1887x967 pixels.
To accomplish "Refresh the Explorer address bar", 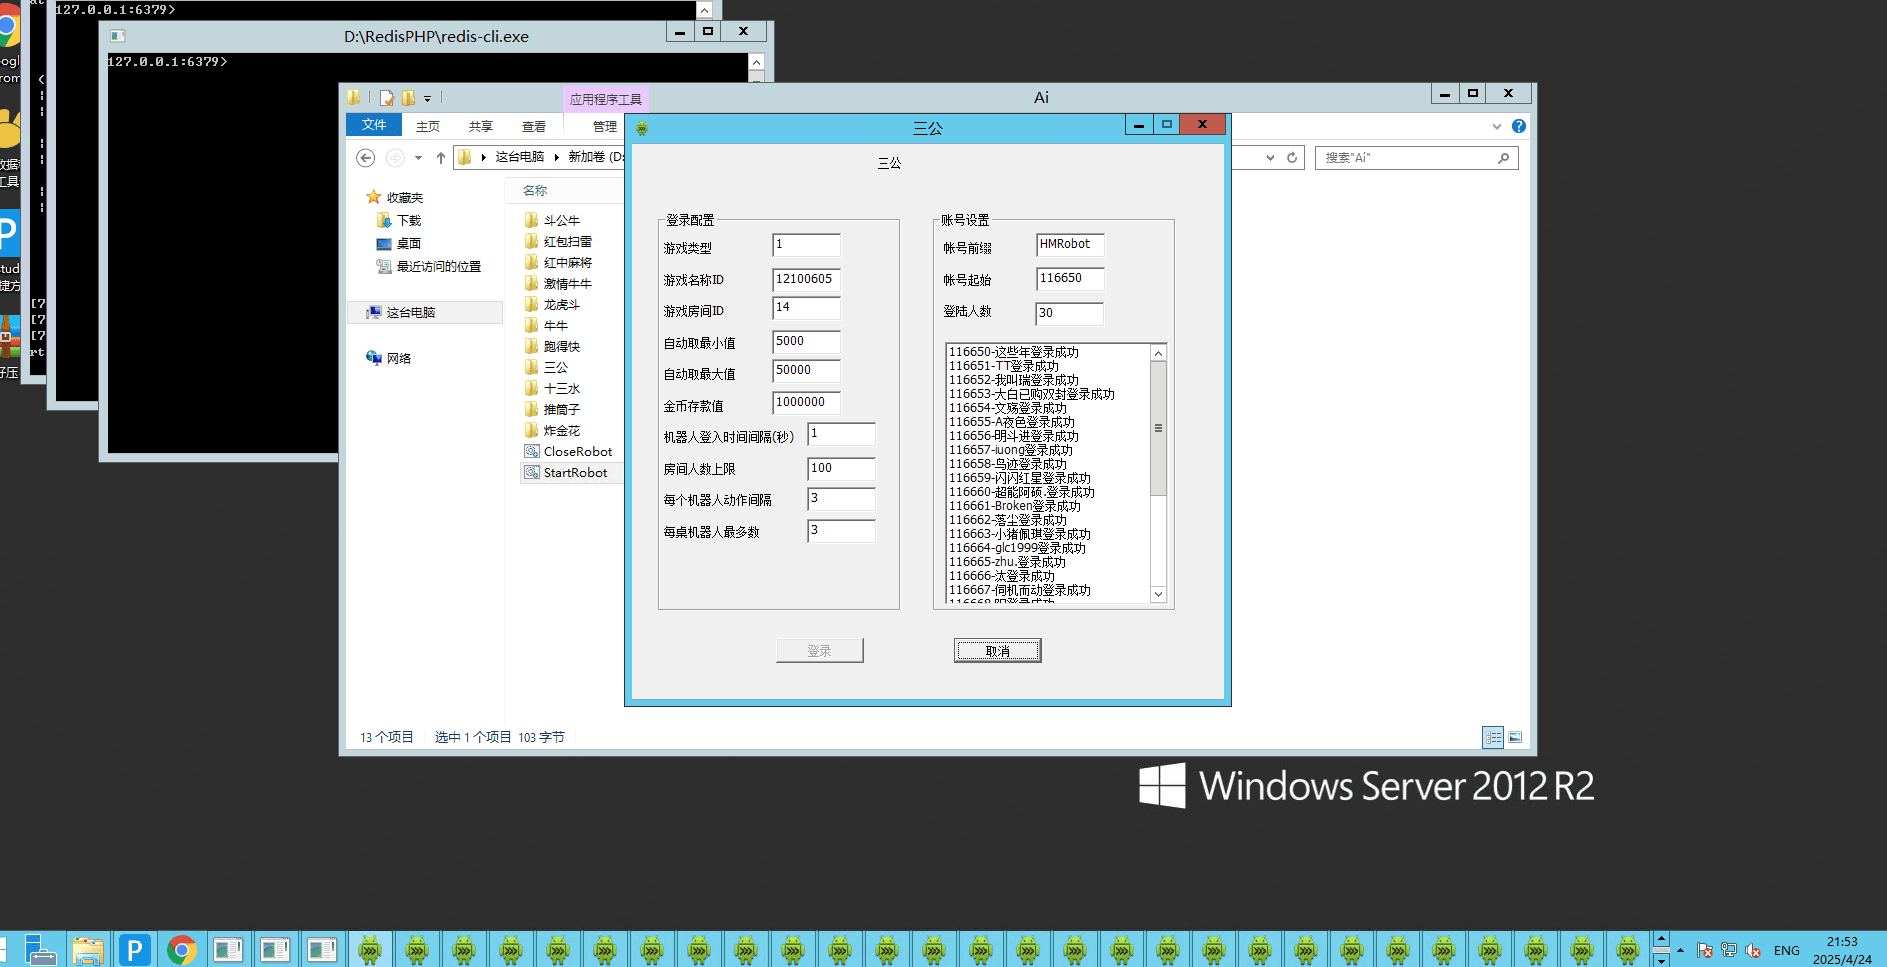I will pyautogui.click(x=1292, y=158).
